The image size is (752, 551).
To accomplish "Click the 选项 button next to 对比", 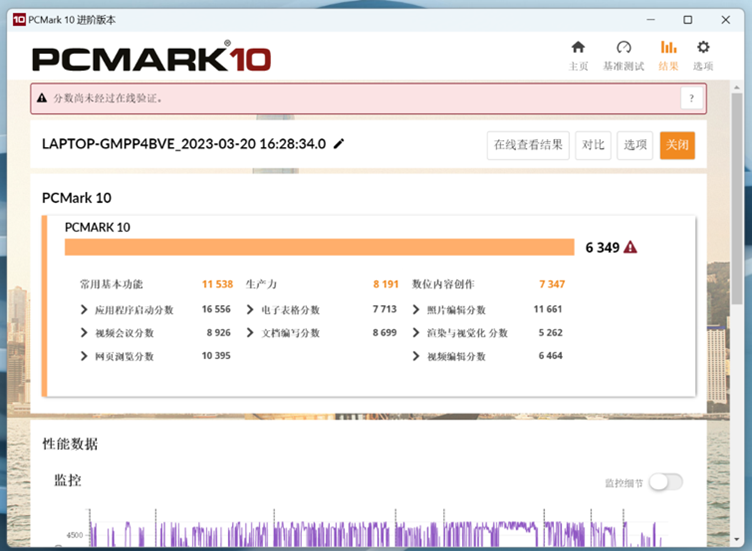I will (634, 145).
